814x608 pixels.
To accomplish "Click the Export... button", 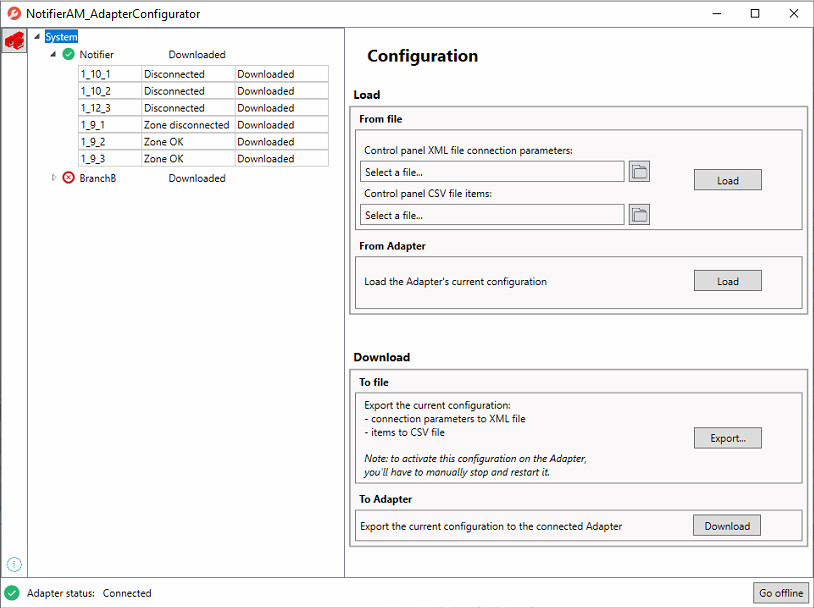I will point(727,438).
